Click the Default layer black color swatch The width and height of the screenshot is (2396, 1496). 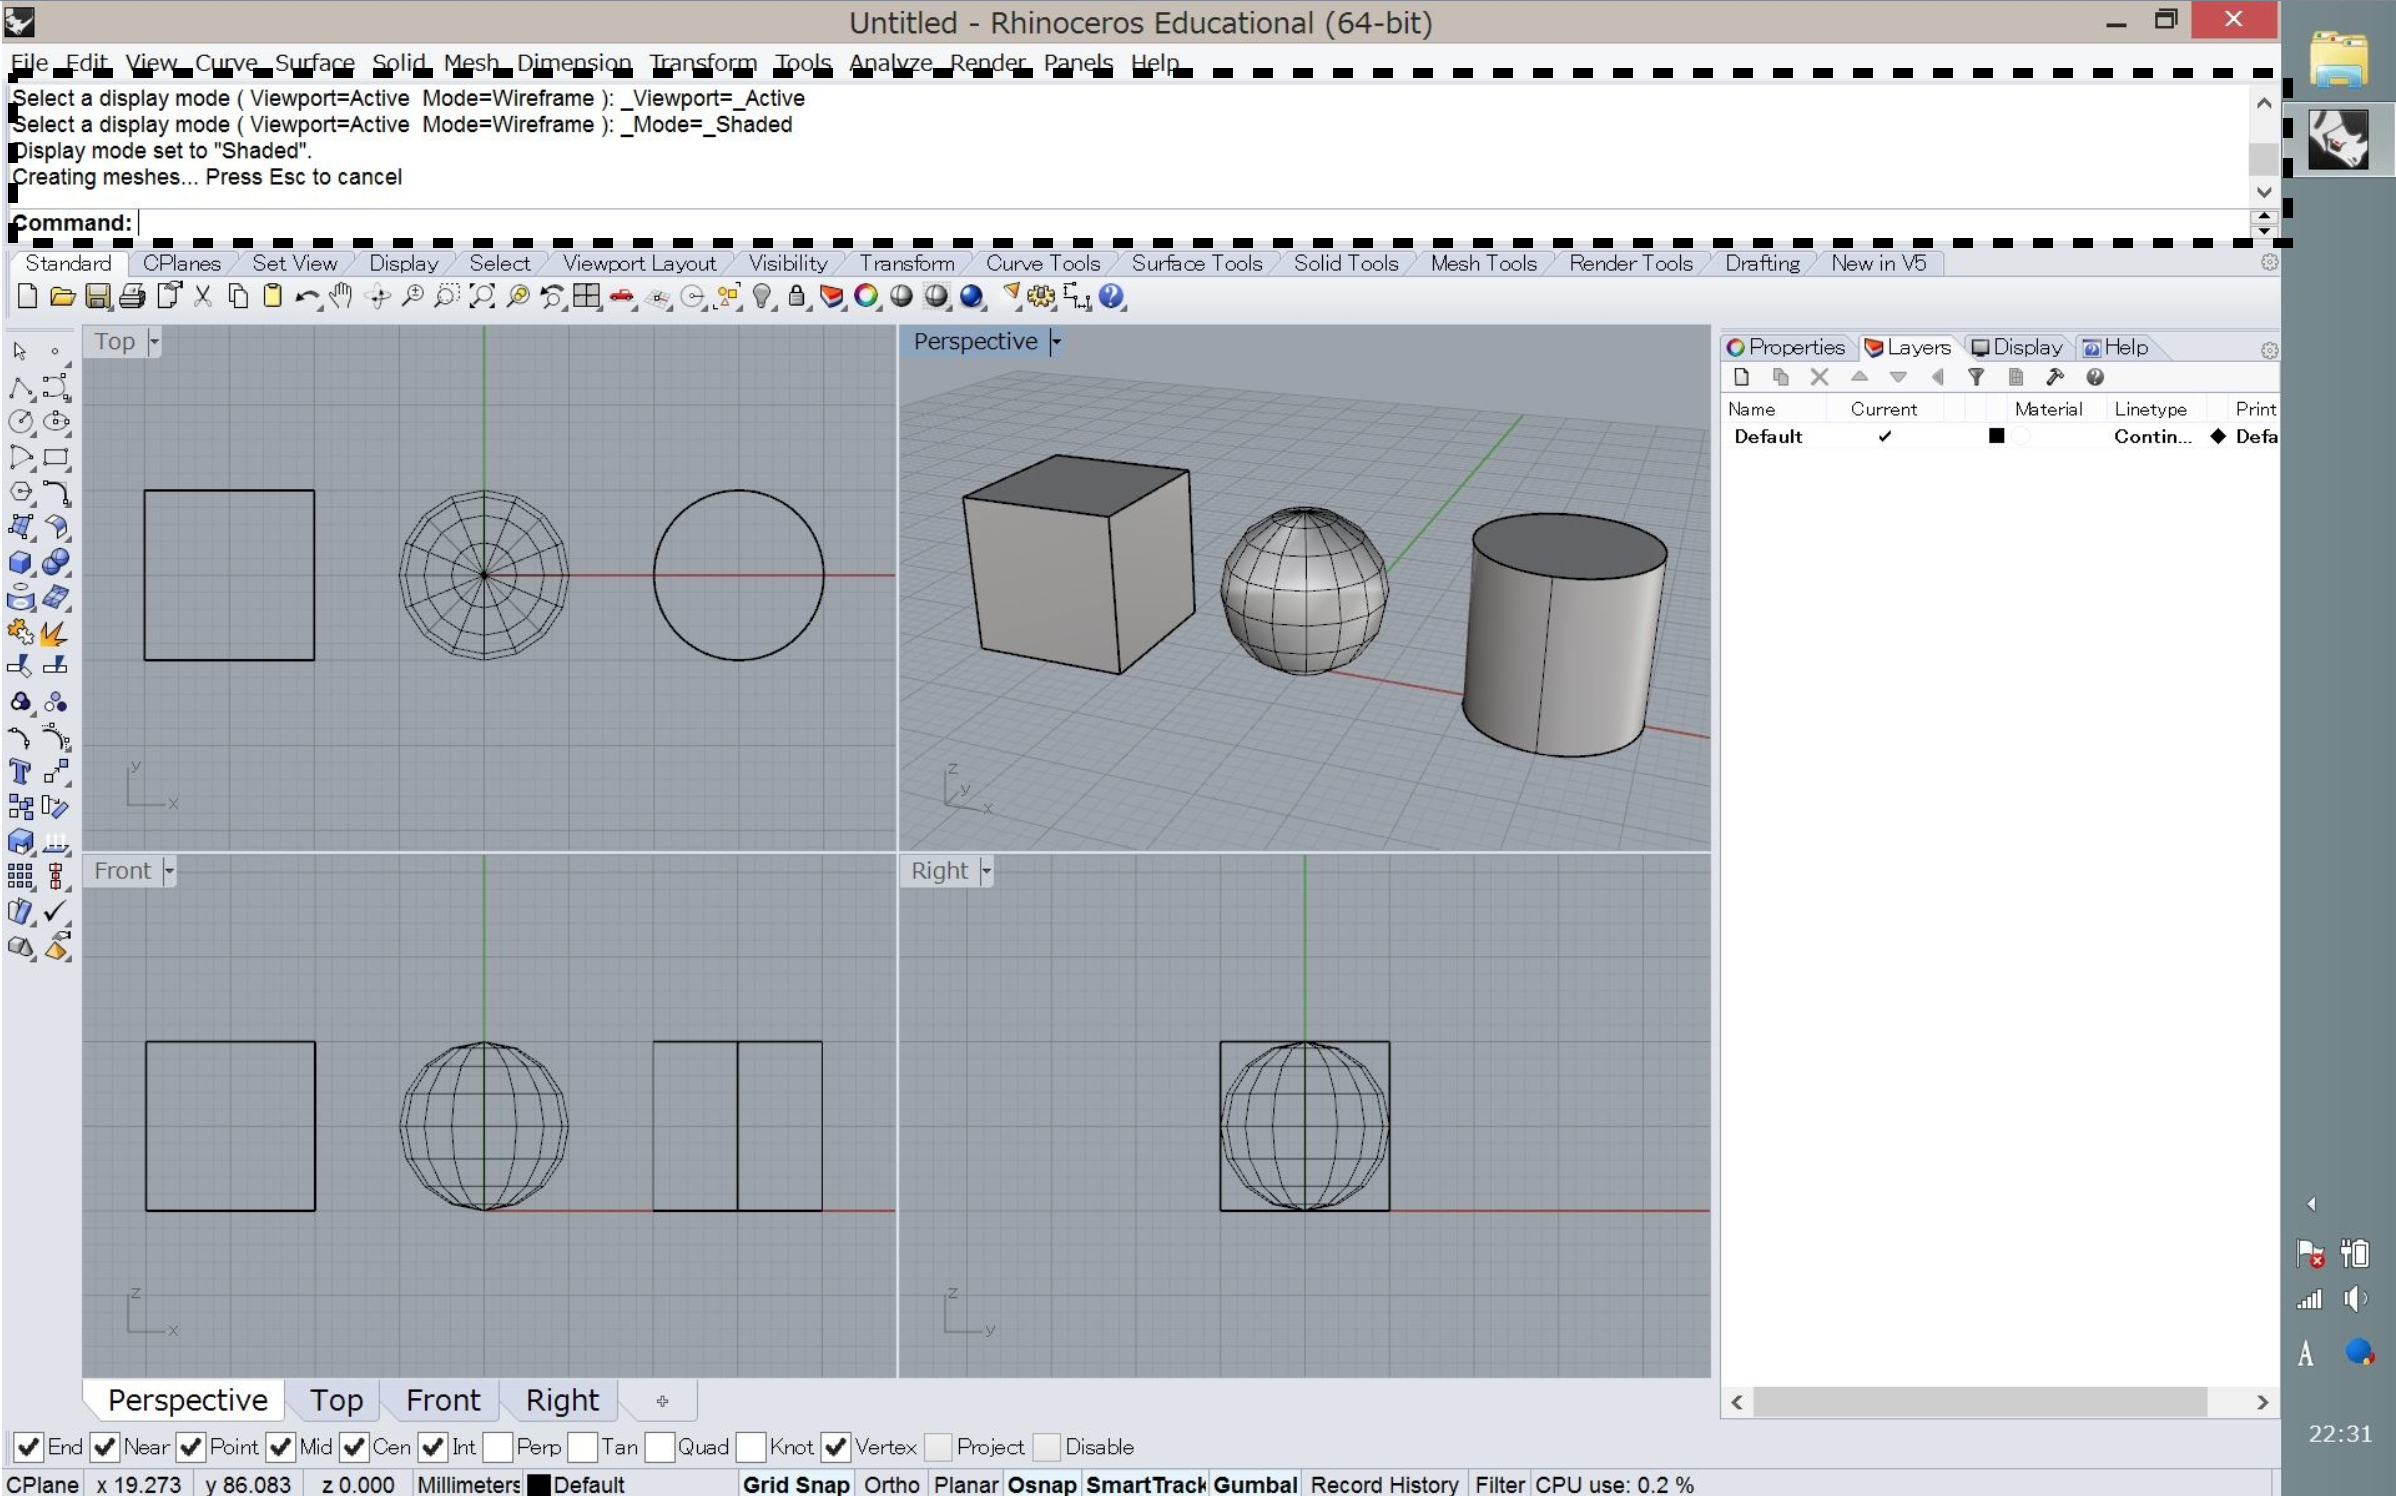(x=1995, y=436)
